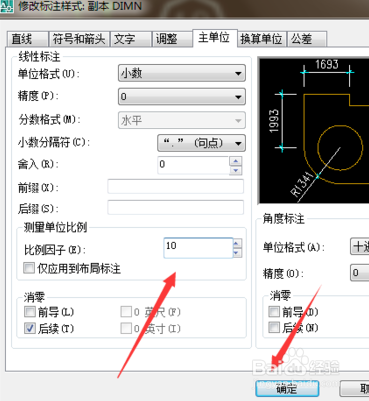Check linear 前导(L) zero suppression
The width and height of the screenshot is (369, 401).
[x=30, y=312]
